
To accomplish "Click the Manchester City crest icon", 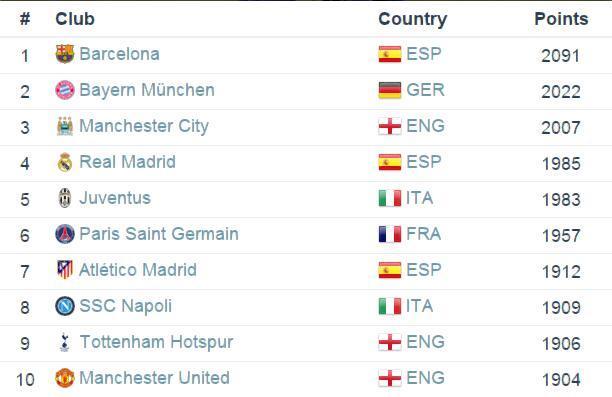I will [65, 126].
